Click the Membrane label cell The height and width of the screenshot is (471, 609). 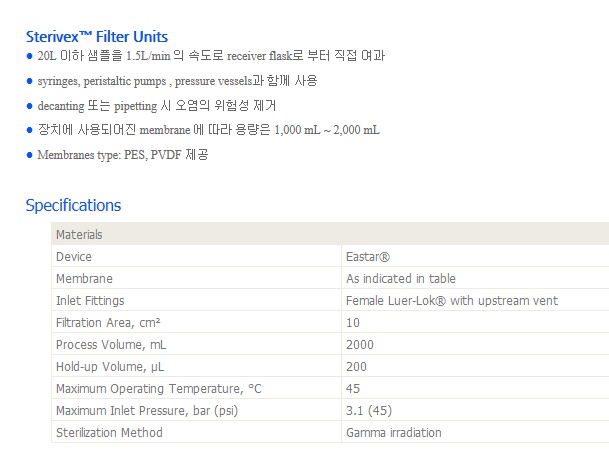196,278
